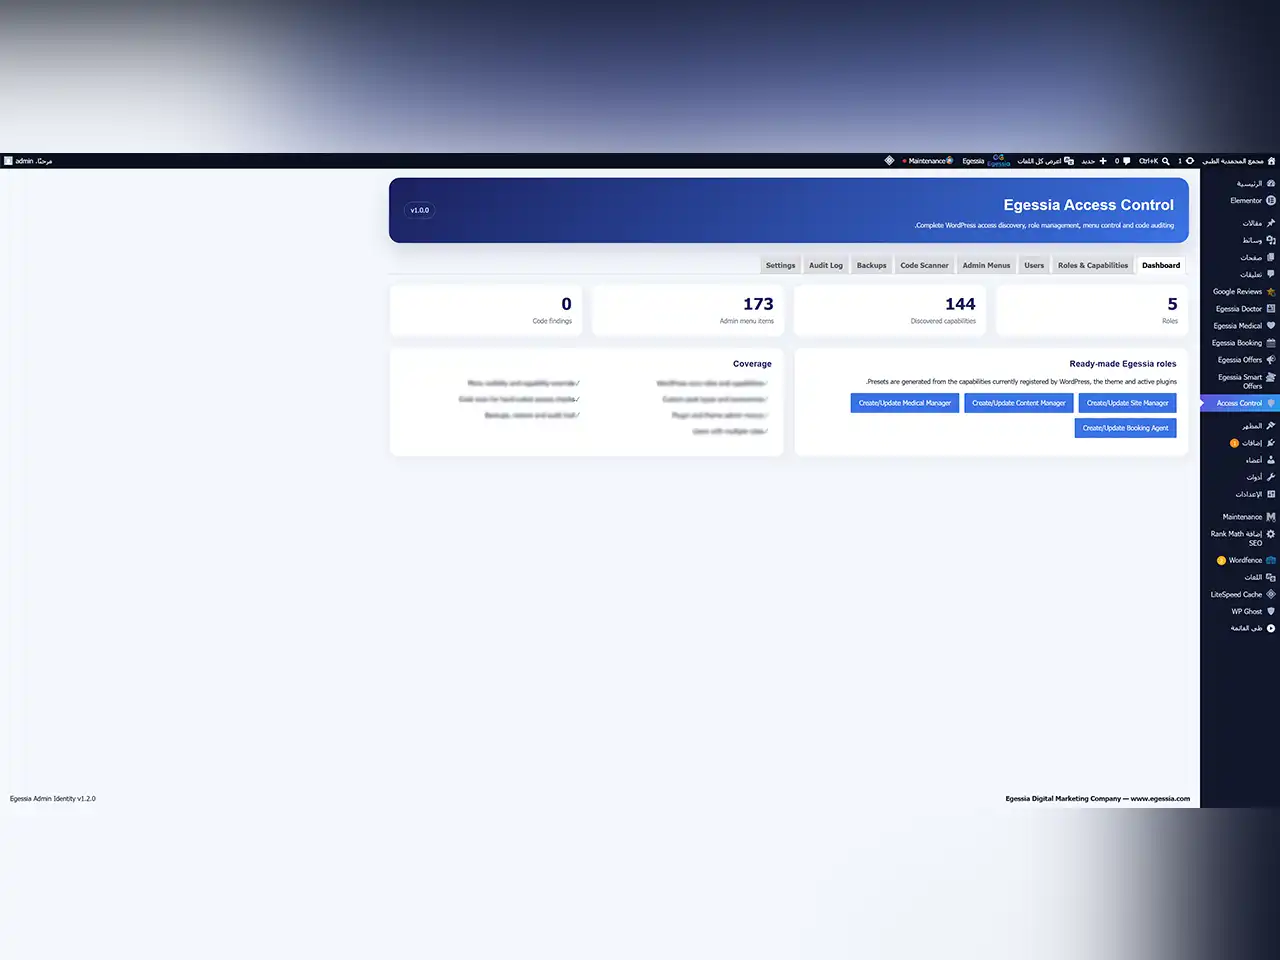Viewport: 1280px width, 960px height.
Task: Open the comments bubble in admin bar
Action: (x=1127, y=161)
